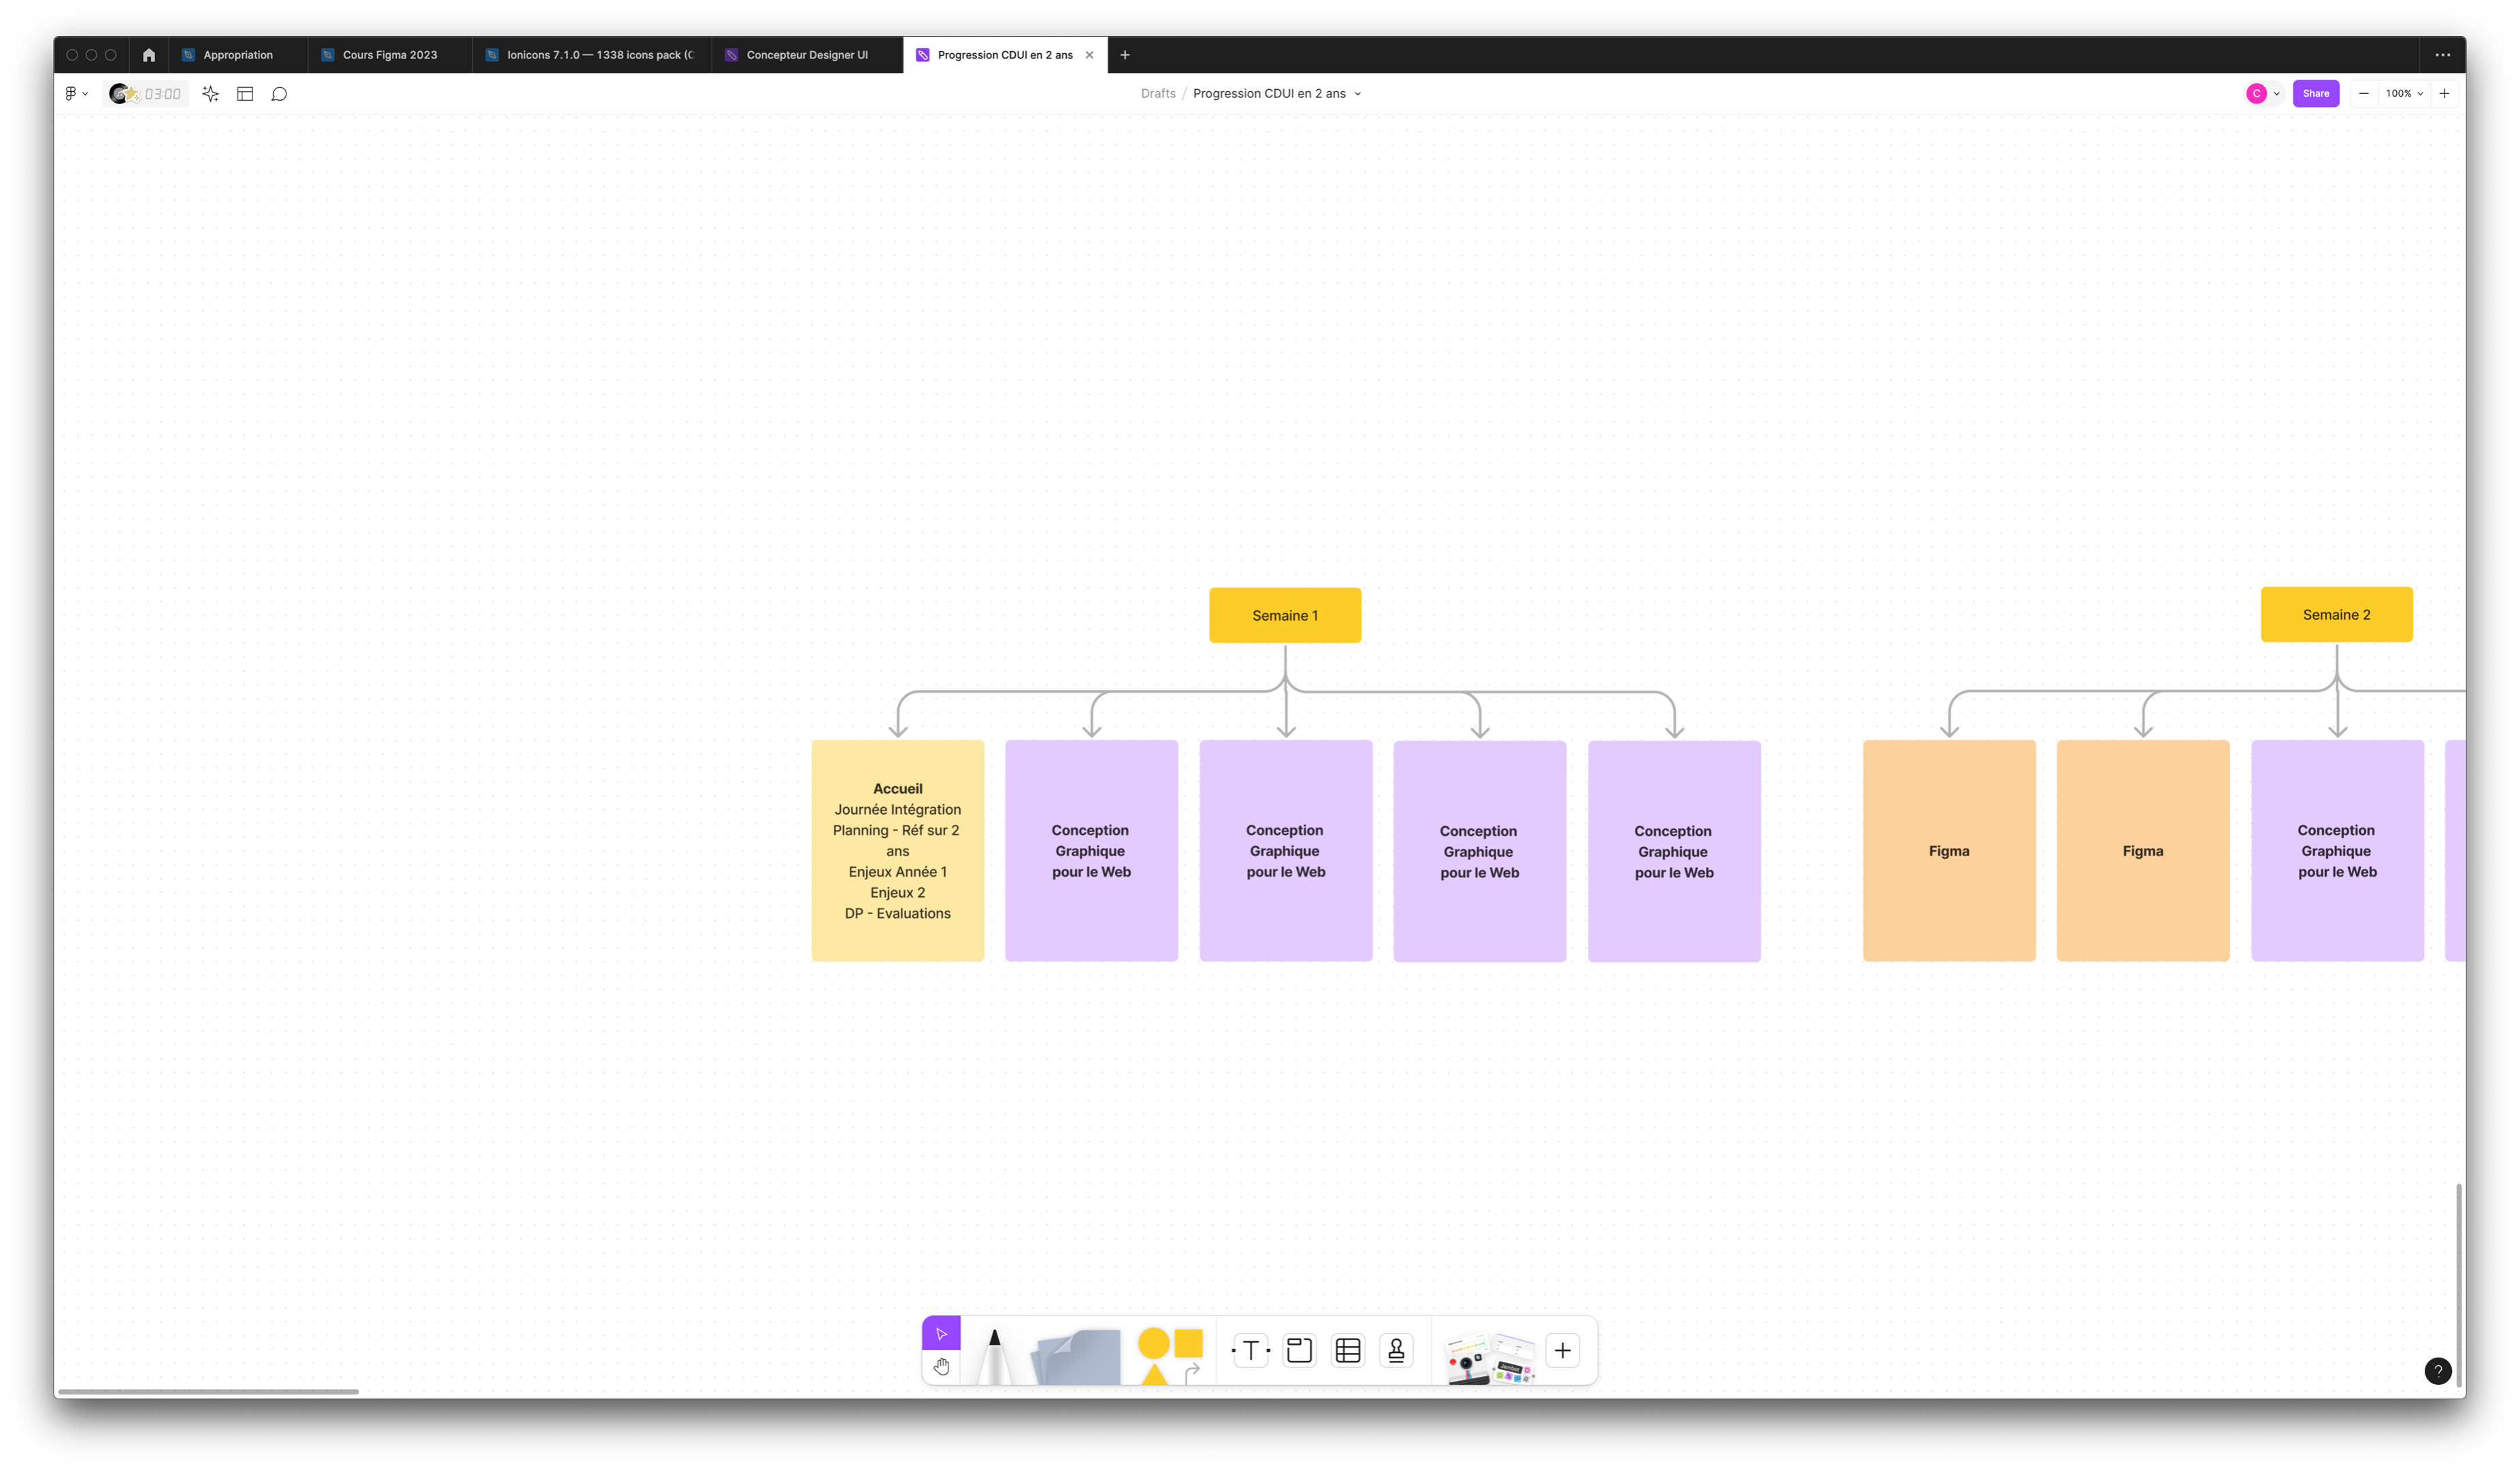The height and width of the screenshot is (1470, 2520).
Task: Open the templates layout icon
Action: [245, 94]
